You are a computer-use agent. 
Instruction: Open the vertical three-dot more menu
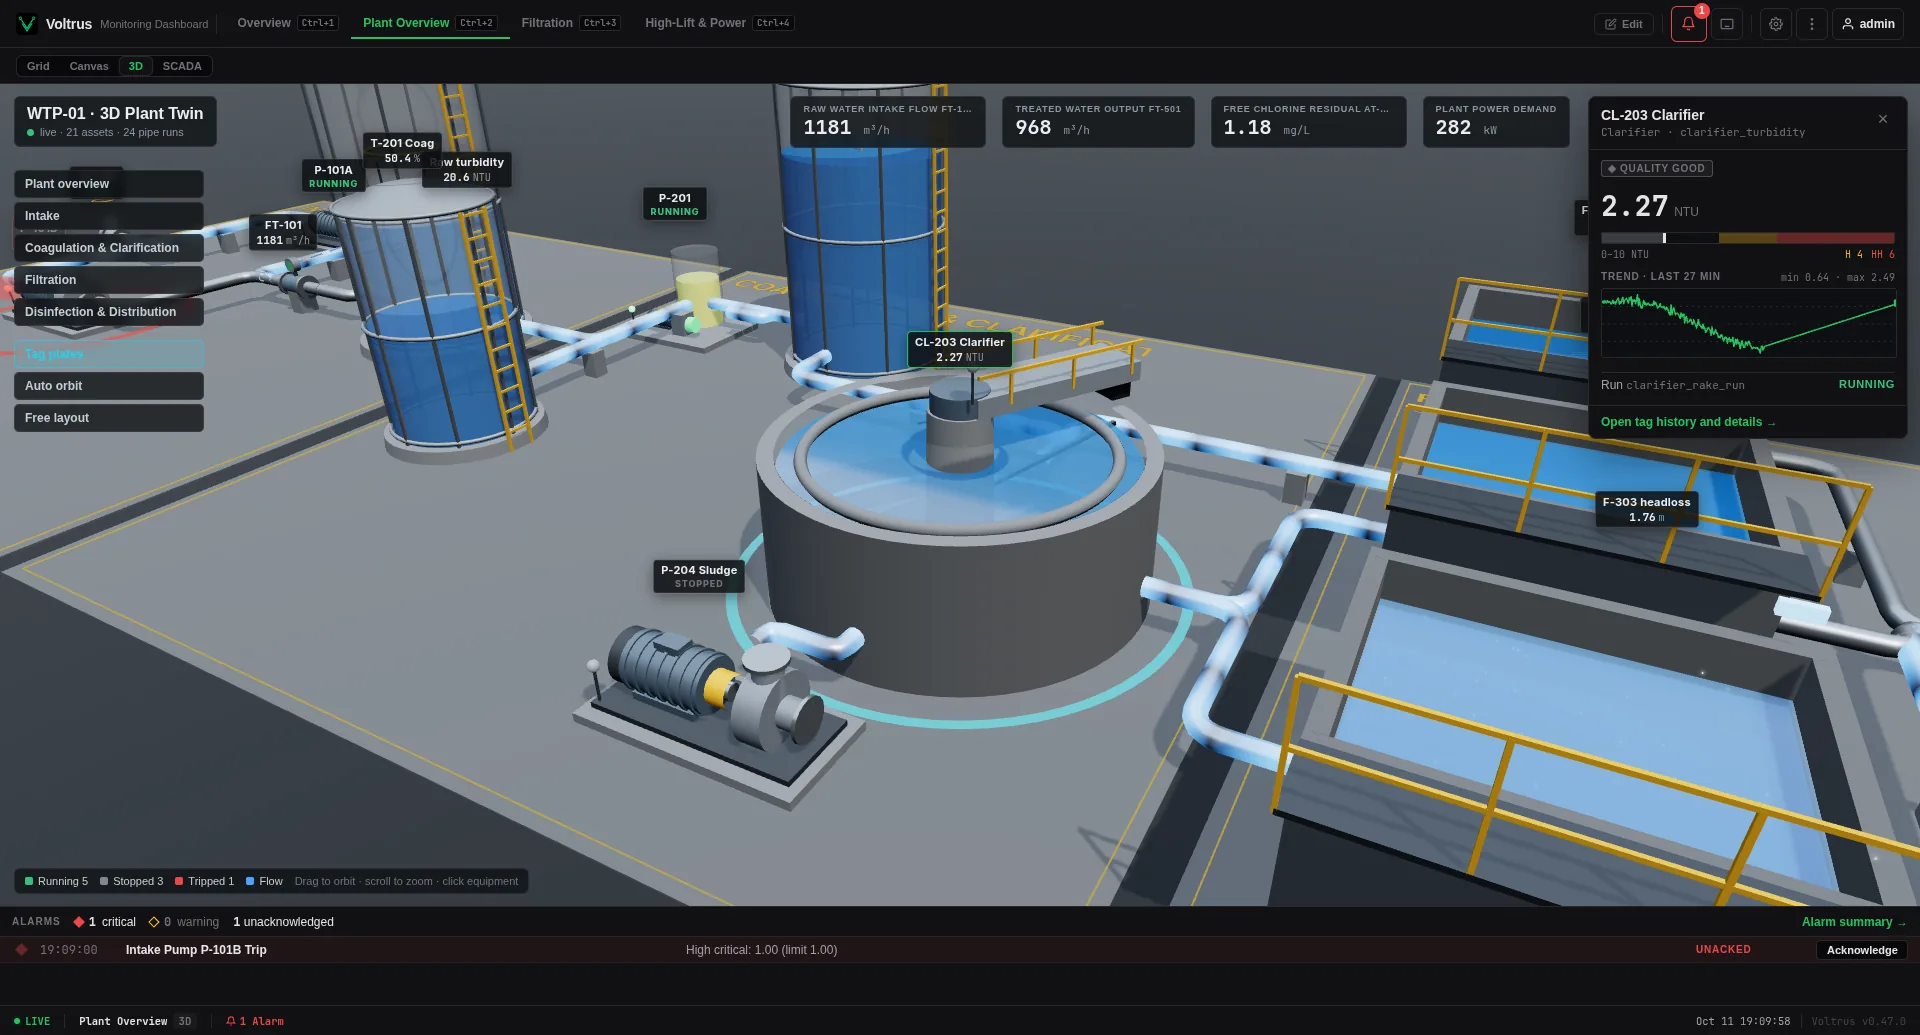click(x=1812, y=24)
